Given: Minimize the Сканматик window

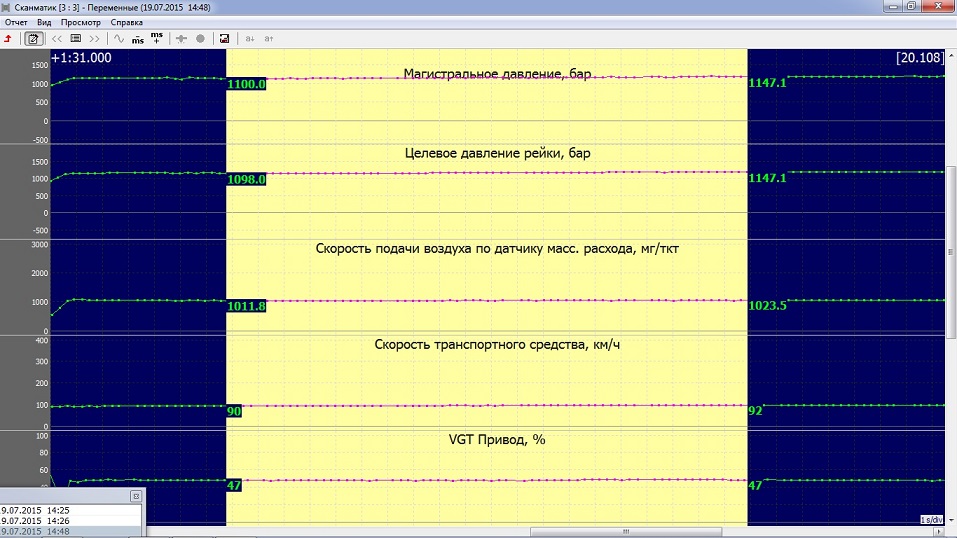Looking at the screenshot, I should point(893,6).
